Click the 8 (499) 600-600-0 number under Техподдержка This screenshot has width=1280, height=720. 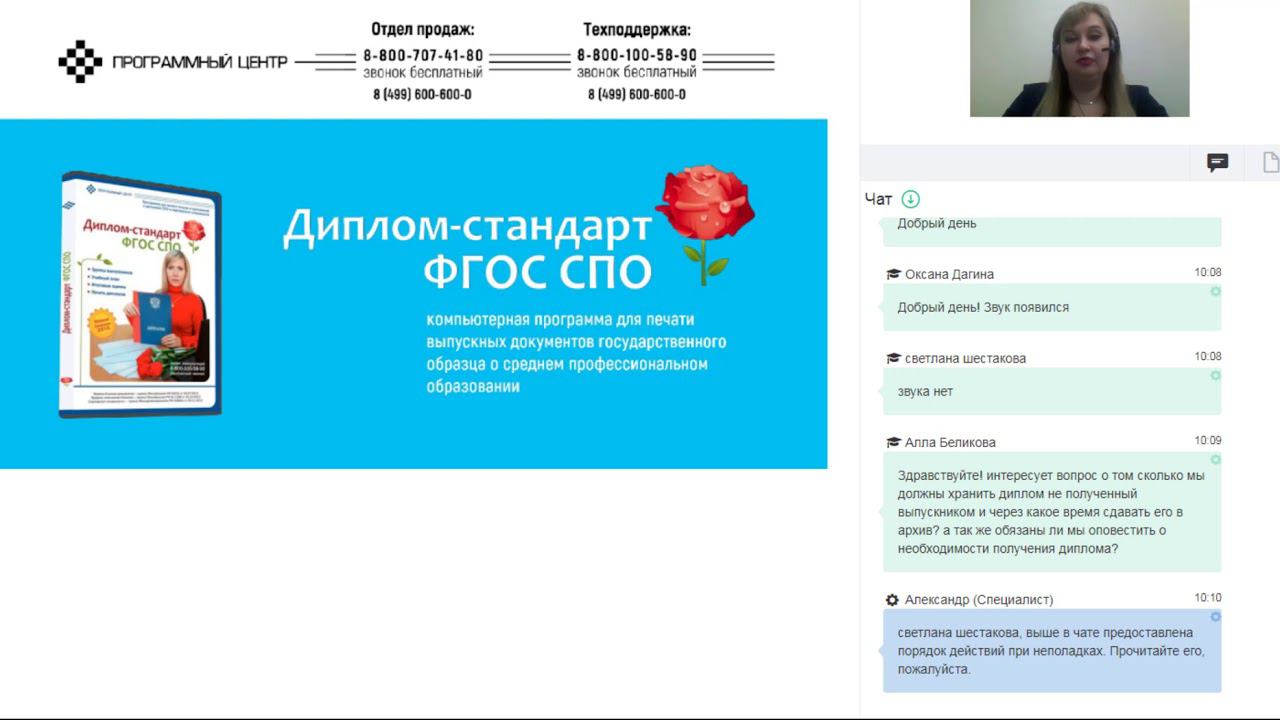[637, 94]
